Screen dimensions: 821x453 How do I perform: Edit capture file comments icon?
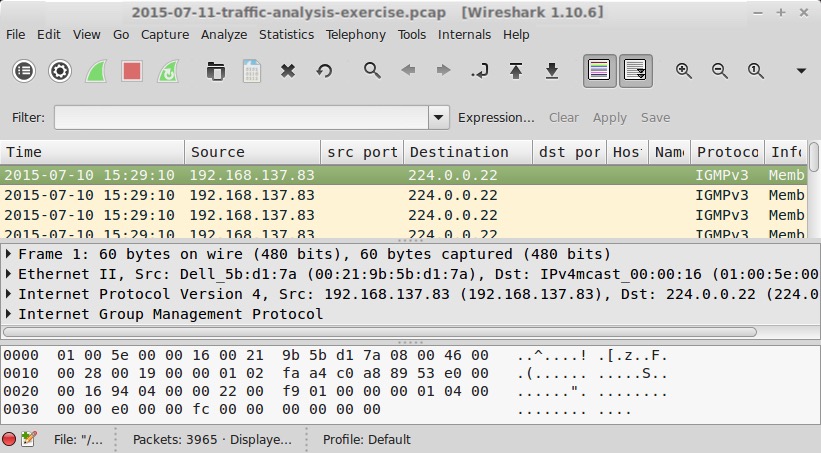click(x=29, y=439)
